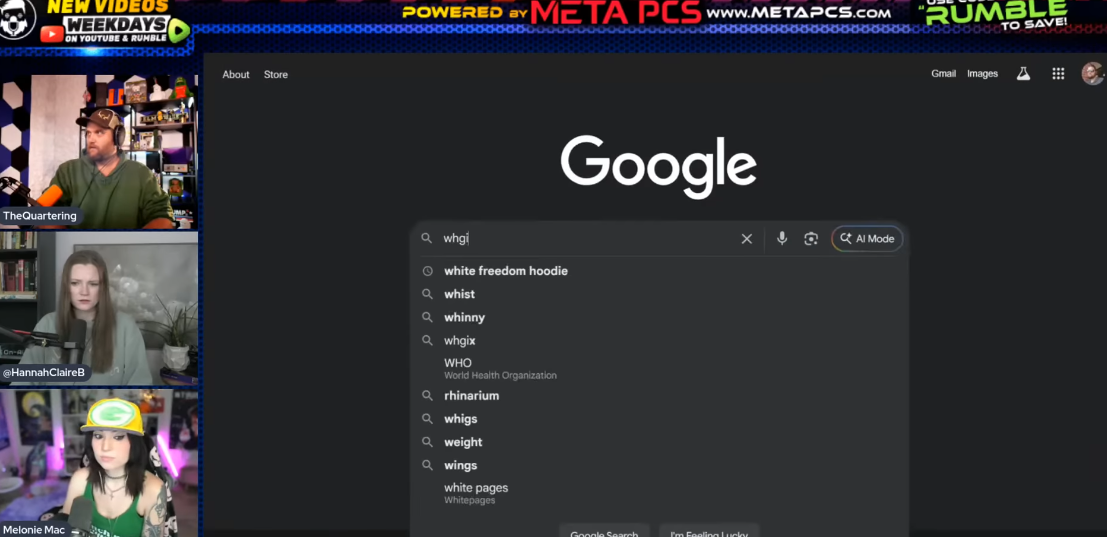Click the @HannahClaireB webcam feed
1107x537 pixels.
[99, 308]
